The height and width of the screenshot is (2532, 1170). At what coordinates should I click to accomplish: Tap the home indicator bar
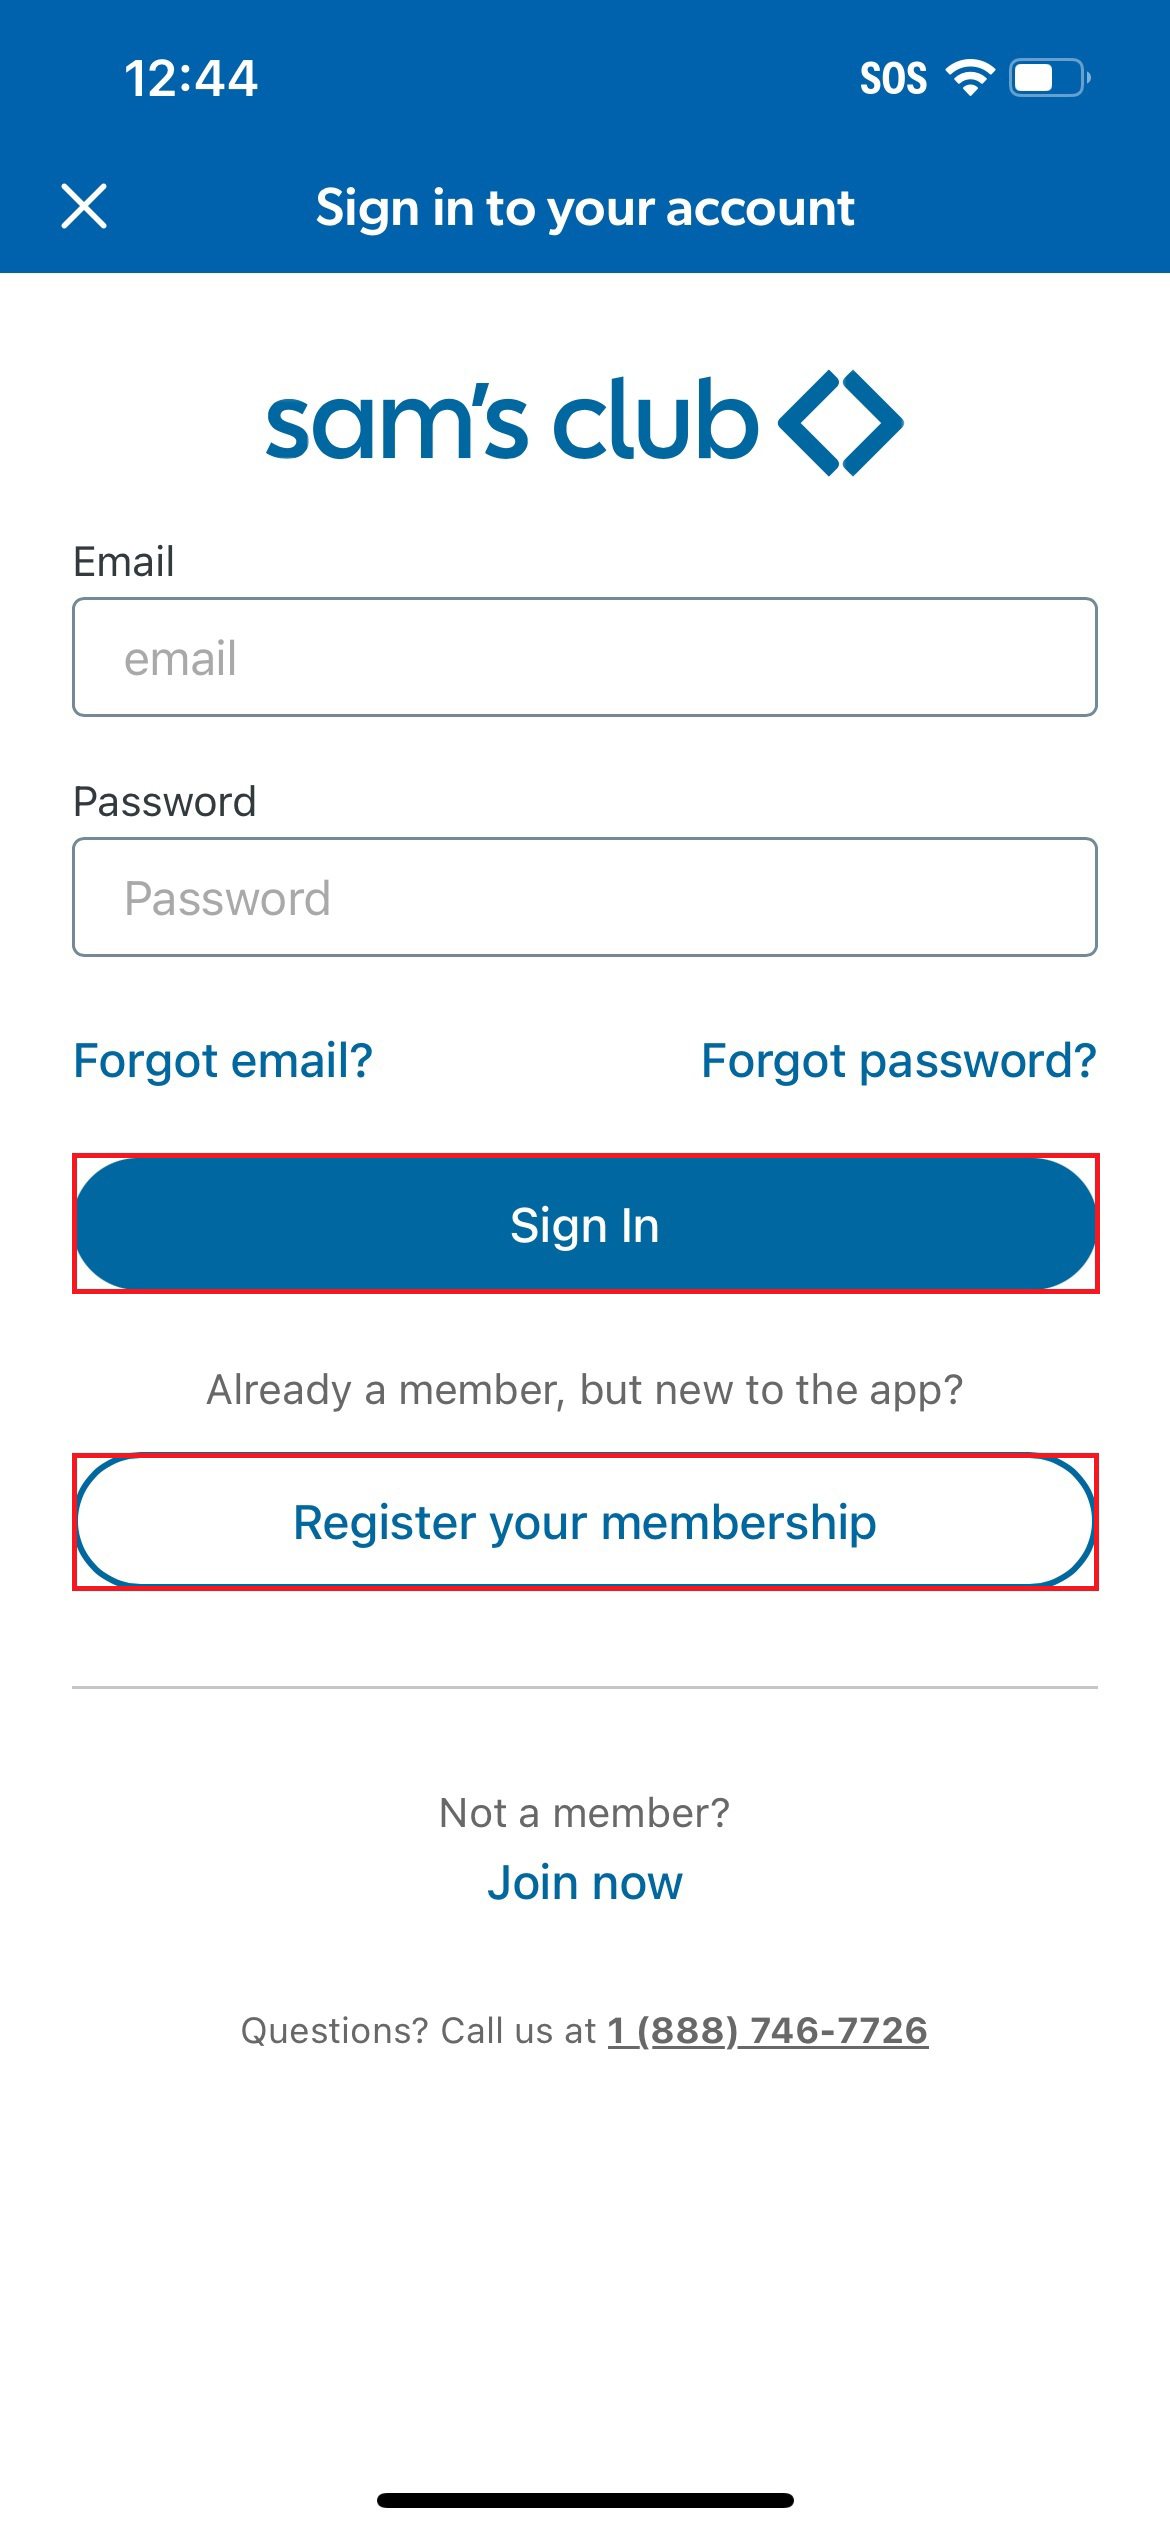tap(585, 2500)
